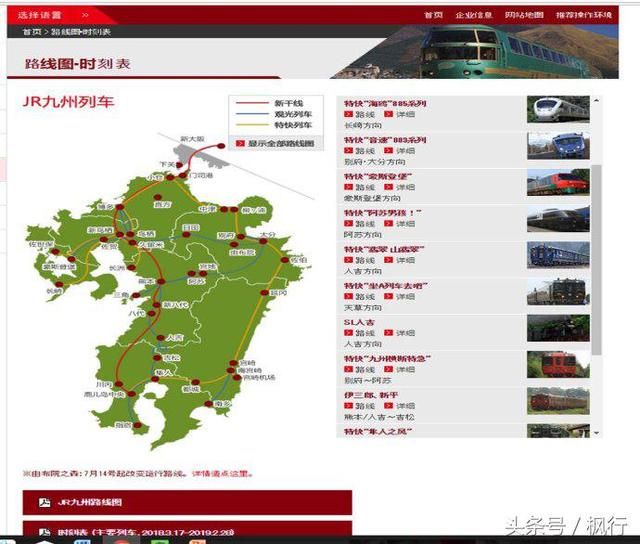
Task: Click the train list scroll-up arrow
Action: [x=596, y=100]
